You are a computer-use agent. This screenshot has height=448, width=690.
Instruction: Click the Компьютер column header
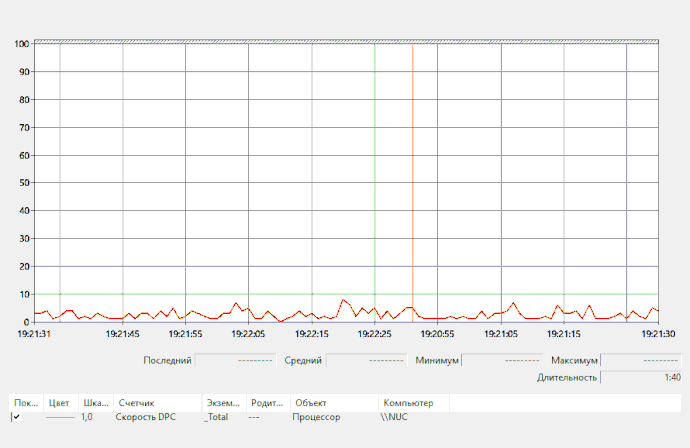[412, 403]
